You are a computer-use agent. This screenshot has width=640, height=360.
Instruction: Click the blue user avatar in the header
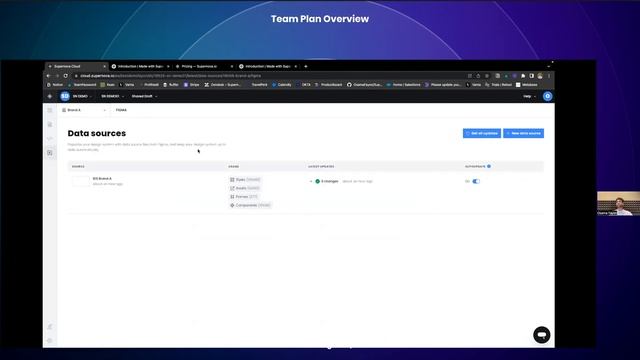tap(548, 96)
